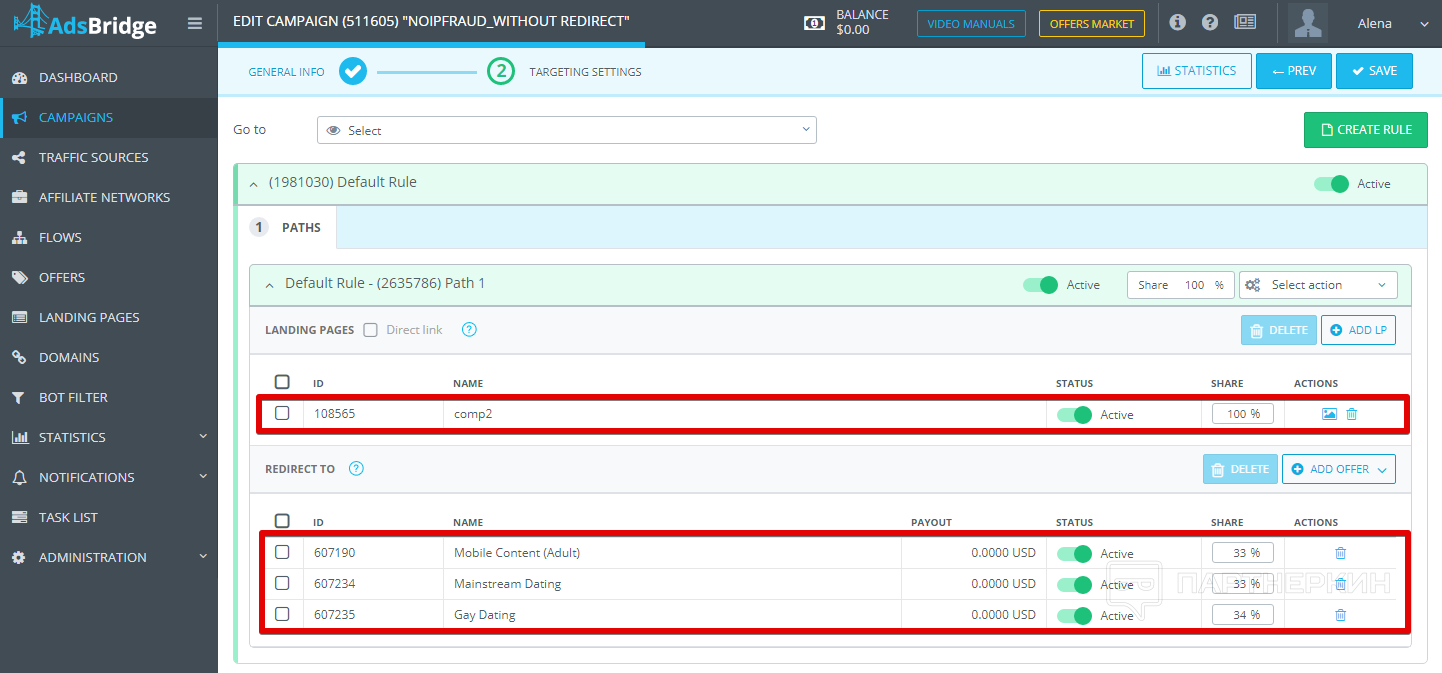1442x673 pixels.
Task: Click the balance money icon
Action: [815, 23]
